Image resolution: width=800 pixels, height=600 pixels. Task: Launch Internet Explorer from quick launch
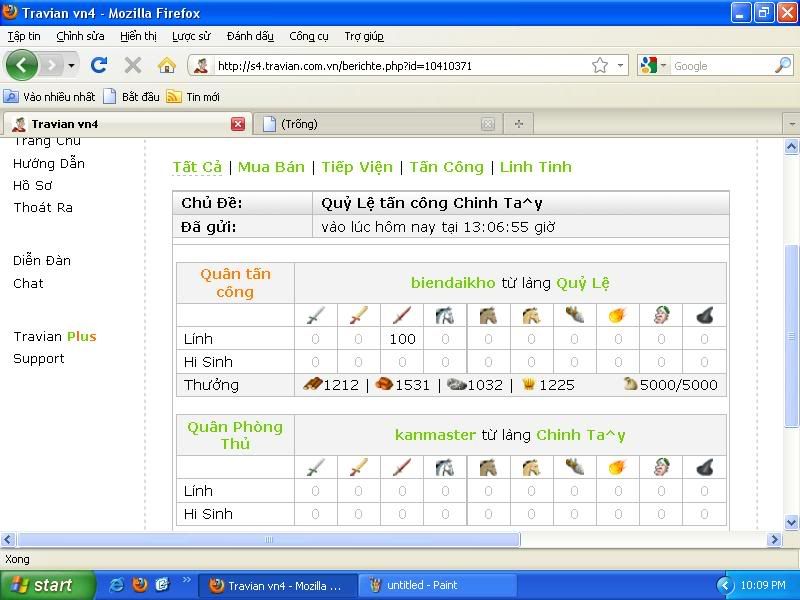pyautogui.click(x=116, y=585)
